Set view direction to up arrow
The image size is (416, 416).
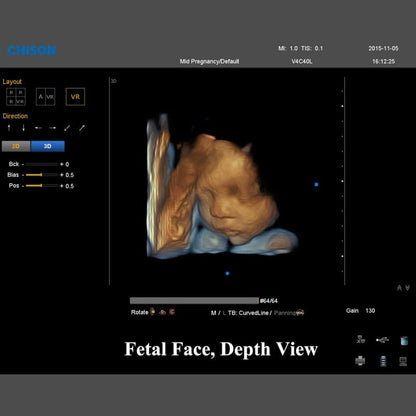[9, 128]
